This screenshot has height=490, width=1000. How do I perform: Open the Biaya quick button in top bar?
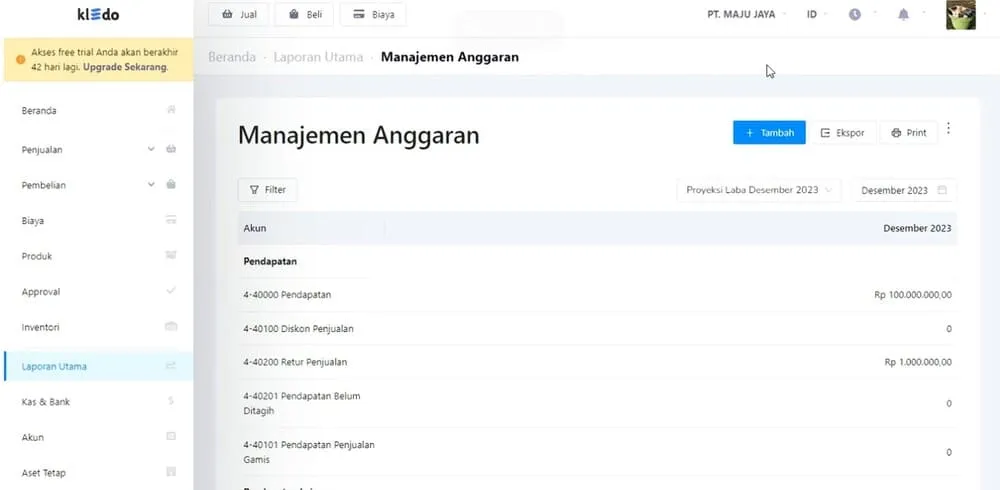373,14
